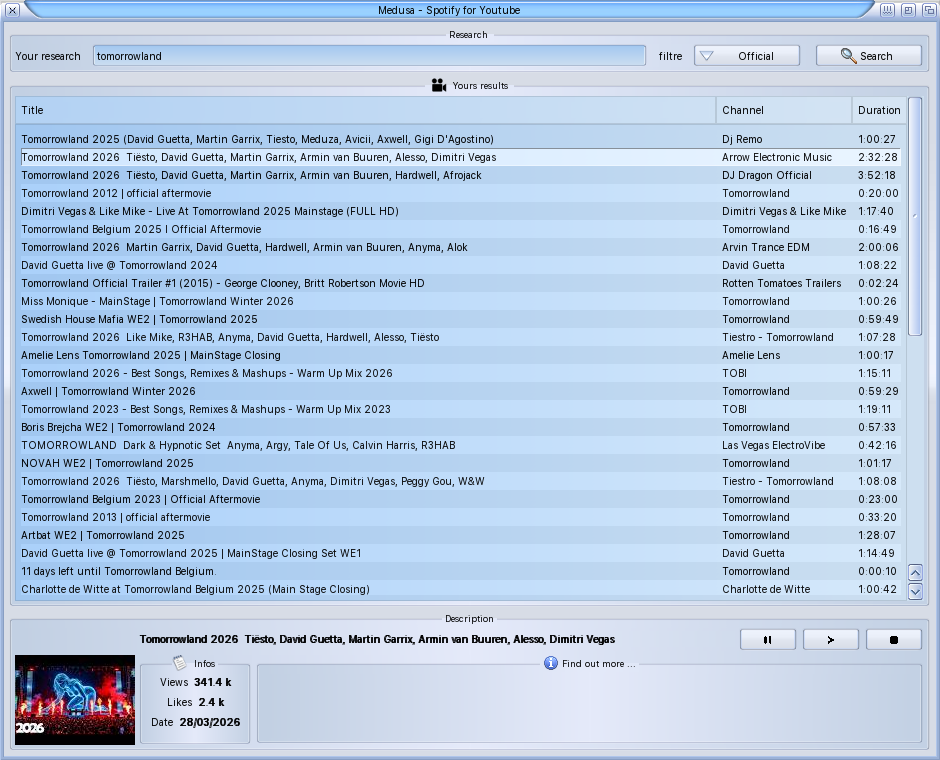Screen dimensions: 940x760
Task: Select 'Tomorrowland Official Trailer #1 (2015)' row
Action: 460,283
